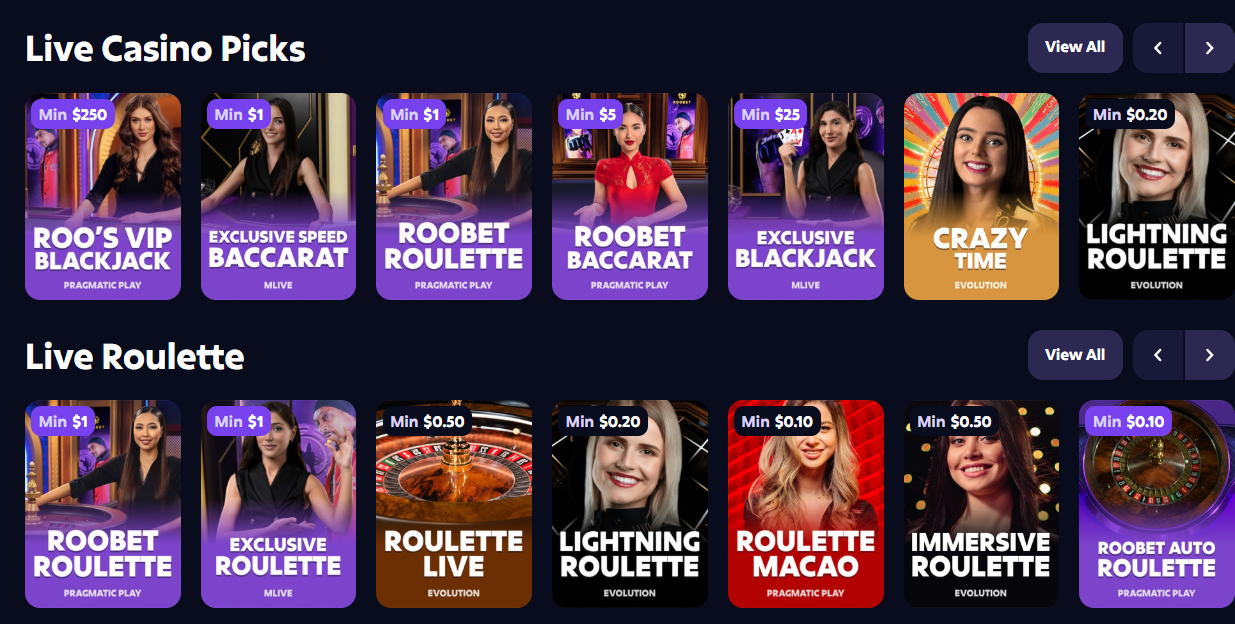Select Immersive Roulette game tile
Screen dimensions: 1235x624
click(981, 504)
